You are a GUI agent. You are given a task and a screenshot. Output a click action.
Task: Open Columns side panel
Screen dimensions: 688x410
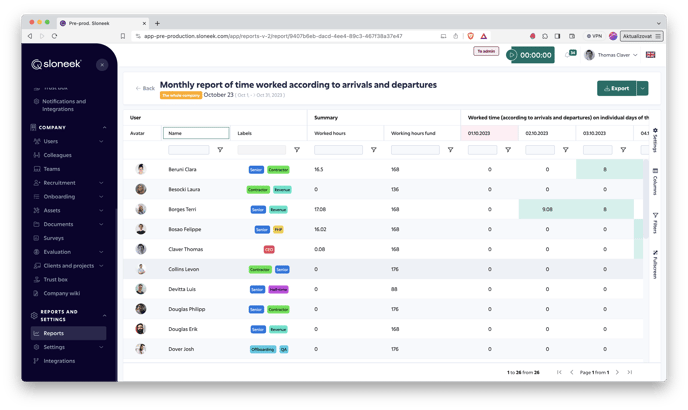(655, 181)
